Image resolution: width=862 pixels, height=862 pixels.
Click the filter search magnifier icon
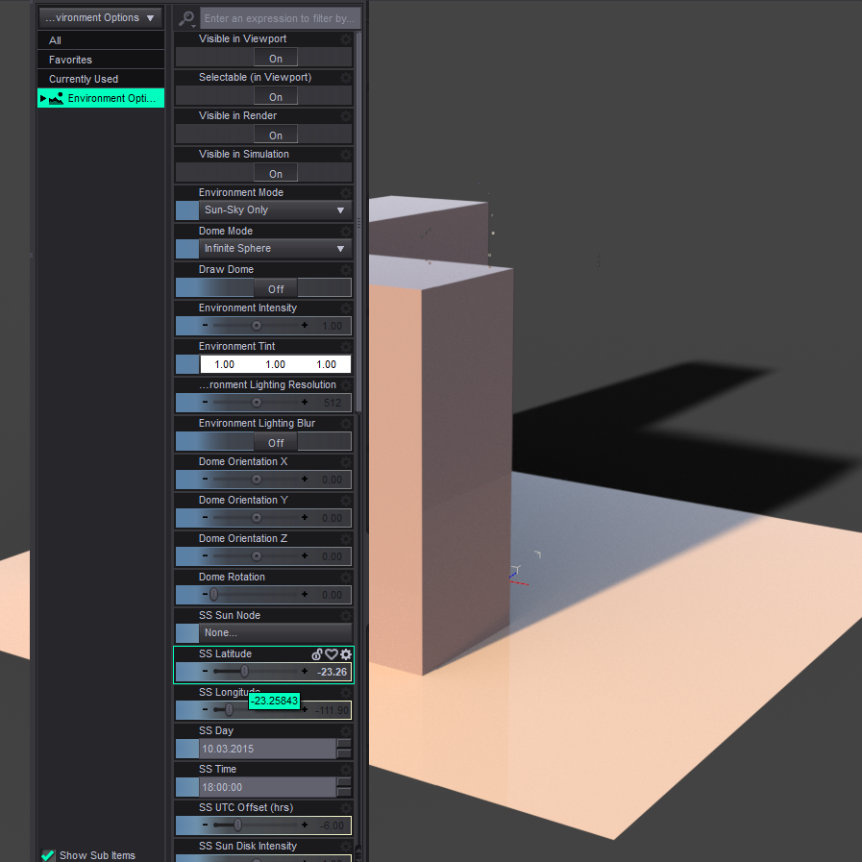coord(186,18)
